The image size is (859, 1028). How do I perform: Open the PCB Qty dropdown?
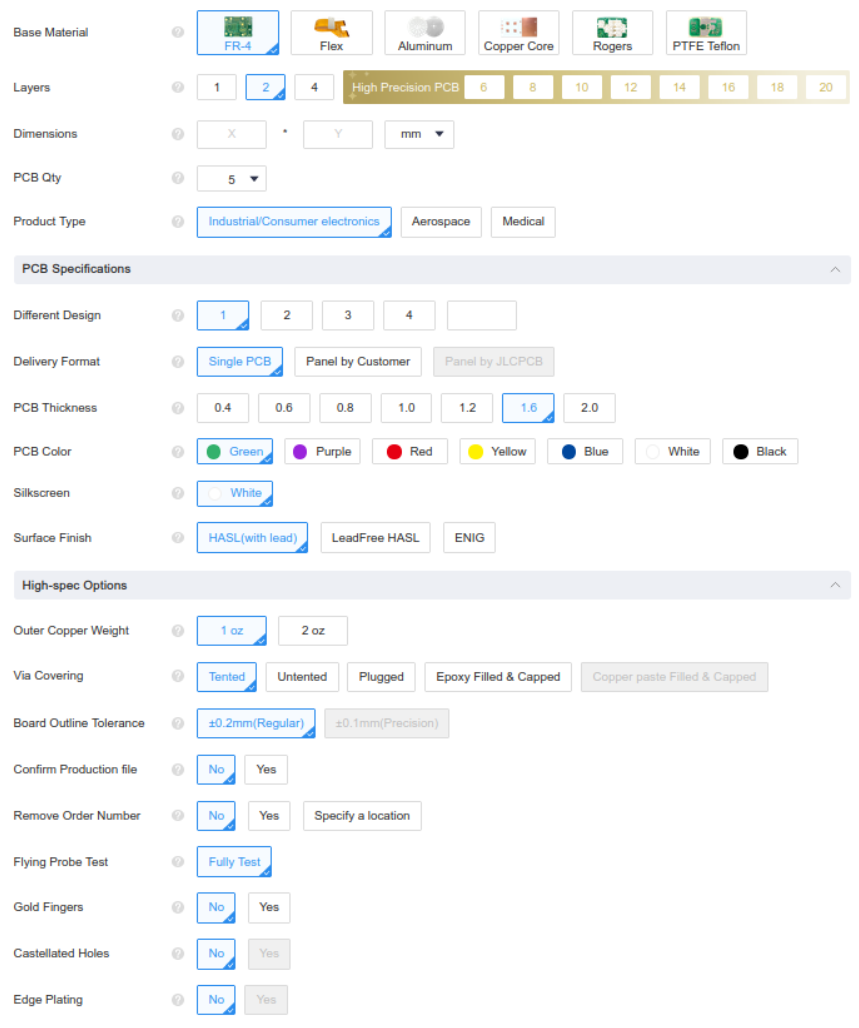pos(232,179)
